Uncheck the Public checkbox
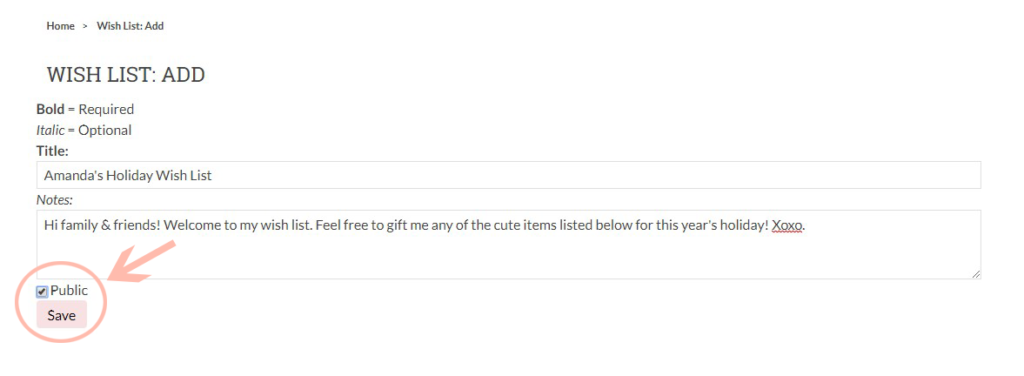Screen dimensions: 1024x376 click(x=42, y=292)
